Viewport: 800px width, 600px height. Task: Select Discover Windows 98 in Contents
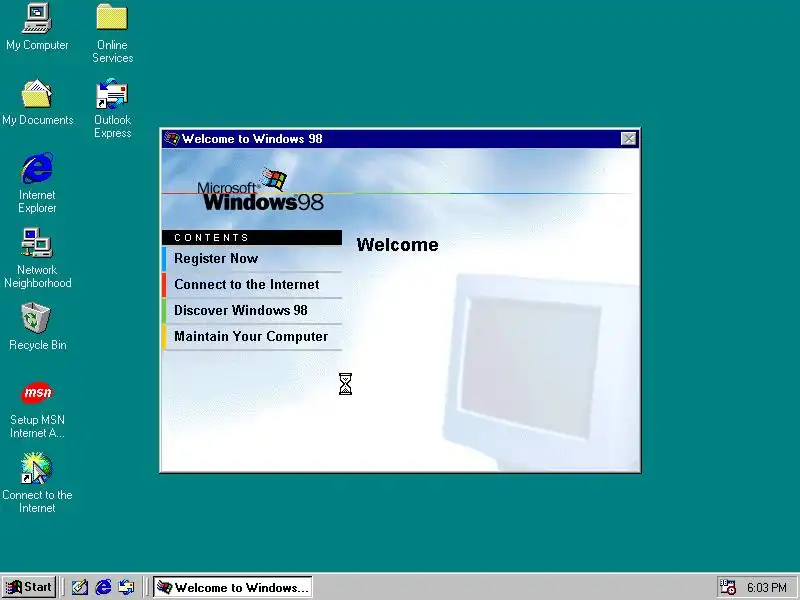pyautogui.click(x=252, y=311)
